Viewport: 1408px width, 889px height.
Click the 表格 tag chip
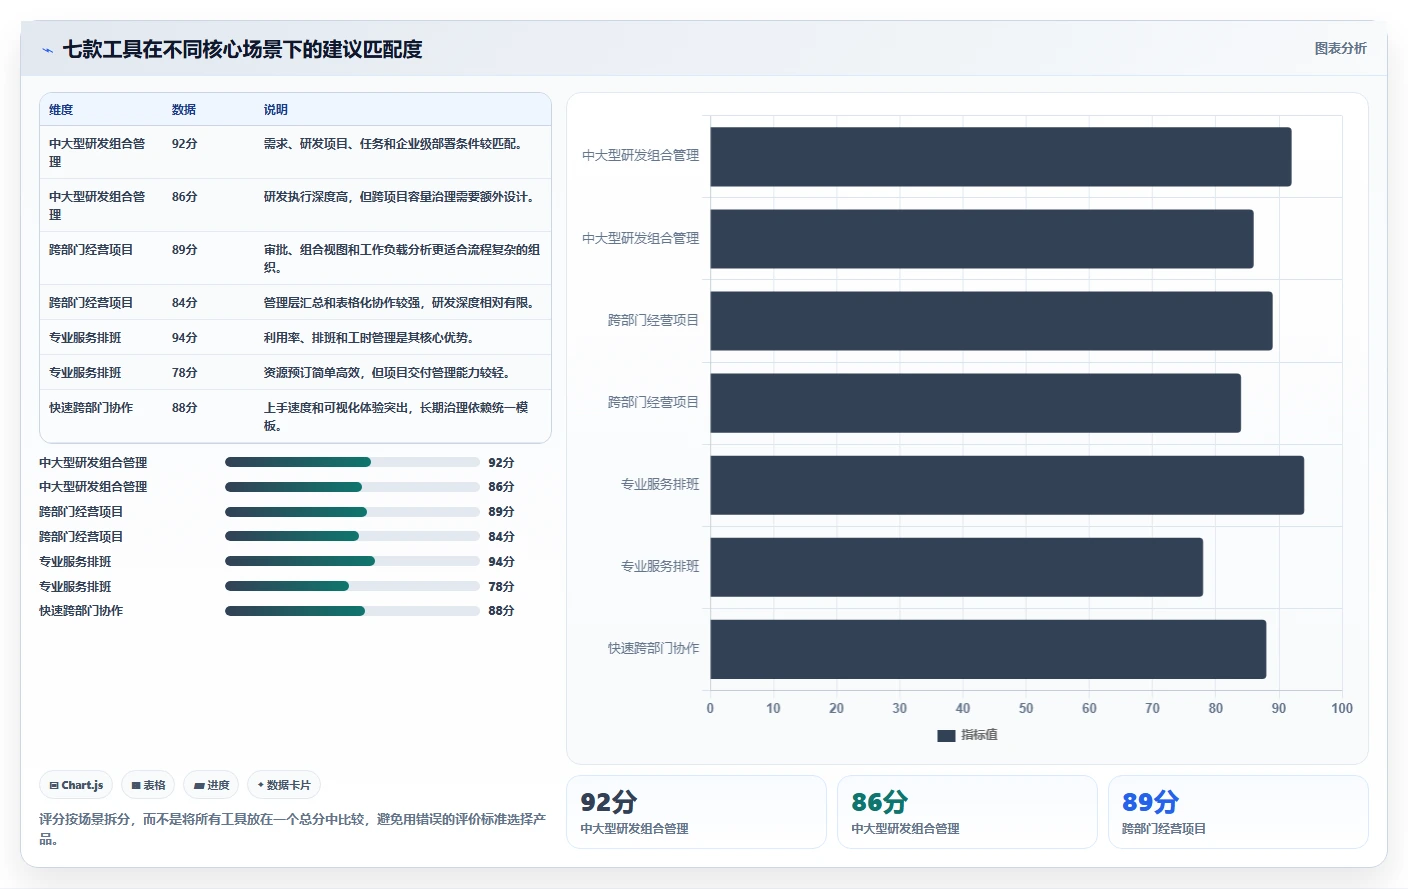point(148,785)
